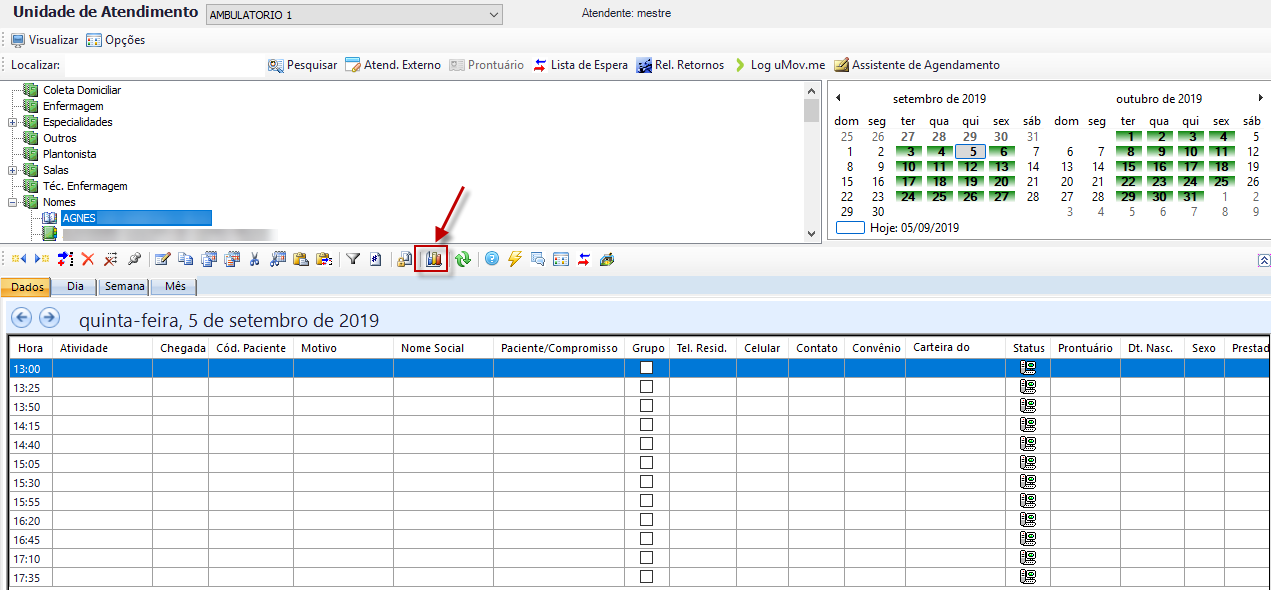The height and width of the screenshot is (590, 1271).
Task: Go to previous day with back arrow
Action: click(21, 318)
